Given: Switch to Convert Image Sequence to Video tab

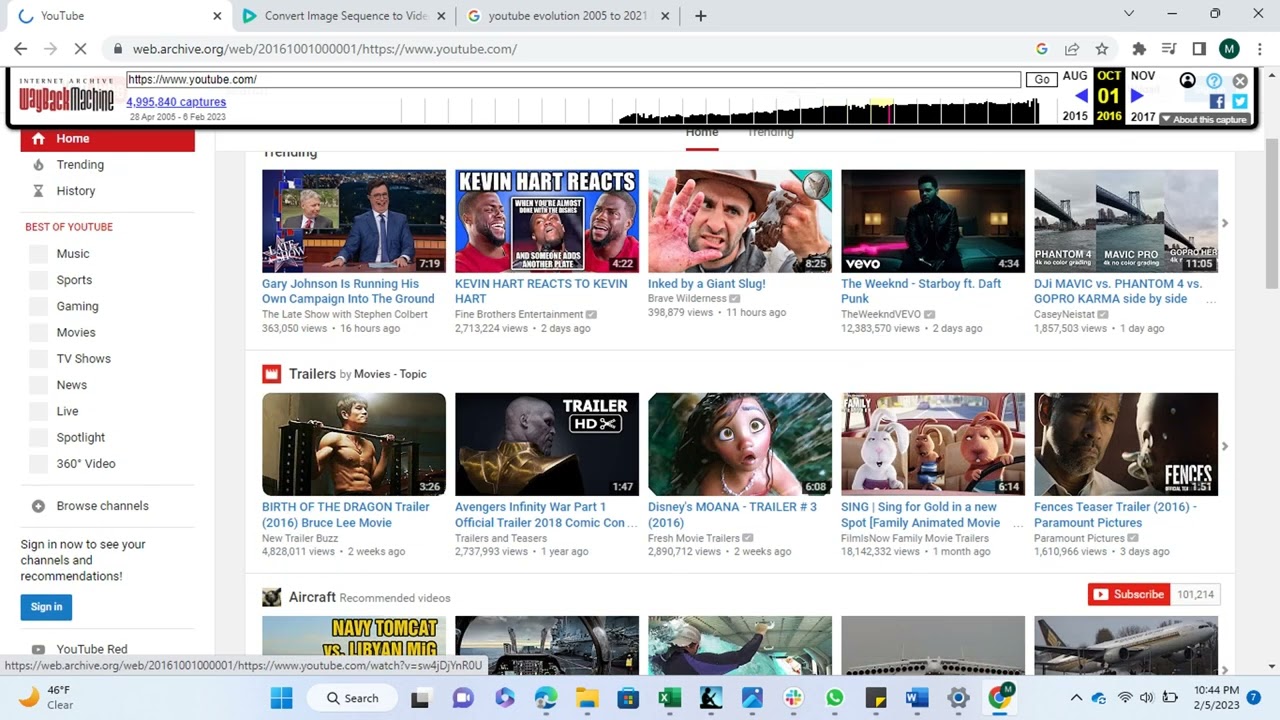Looking at the screenshot, I should [x=344, y=16].
